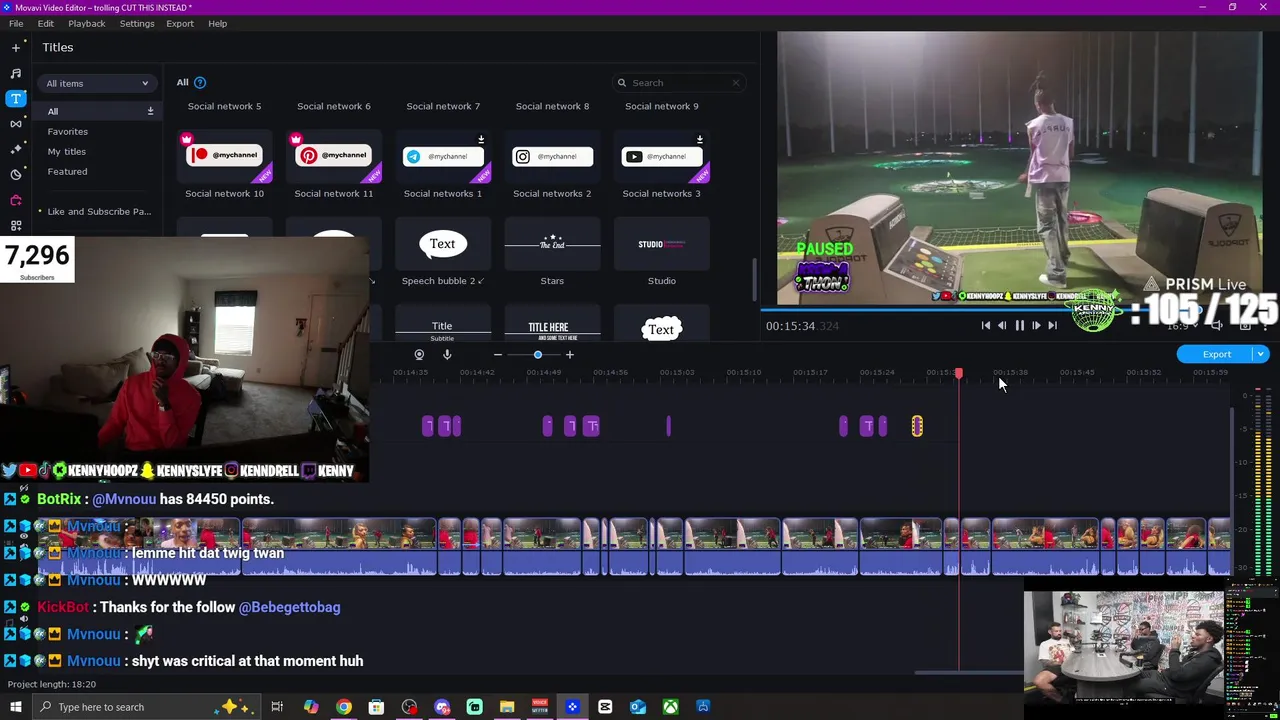Open the Audio library tab

click(15, 73)
